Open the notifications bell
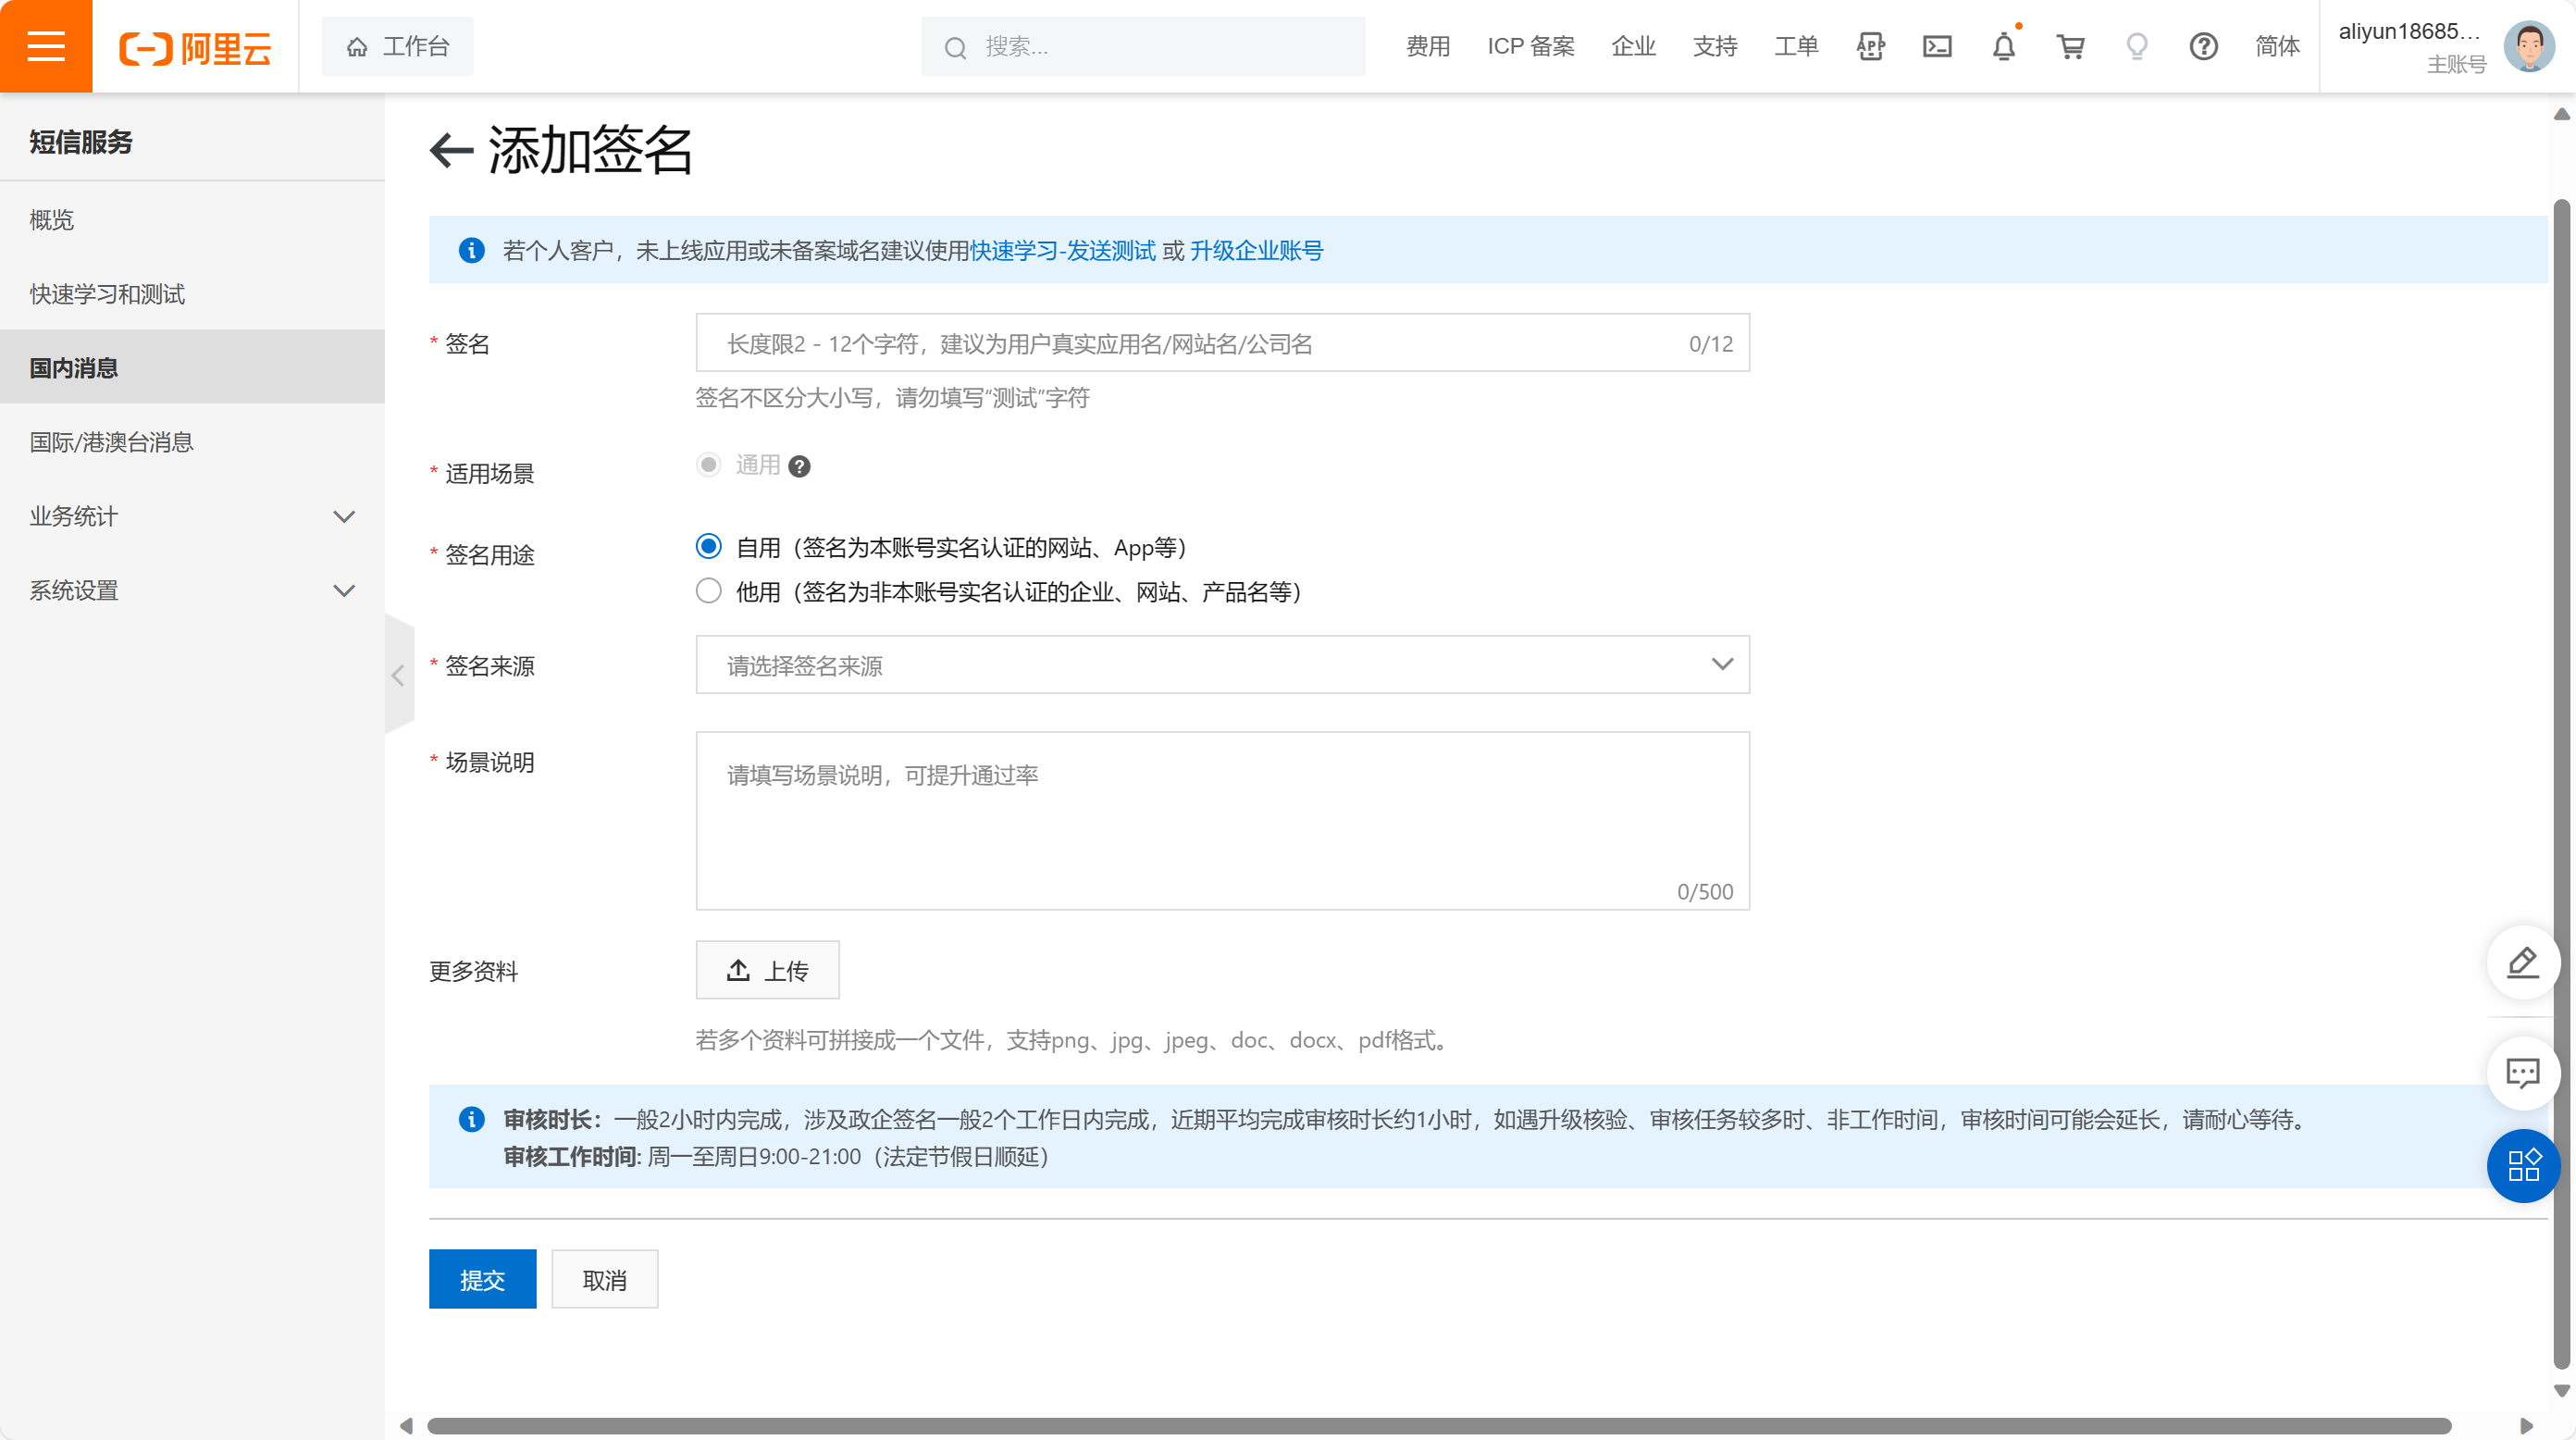The image size is (2576, 1440). pos(2004,46)
